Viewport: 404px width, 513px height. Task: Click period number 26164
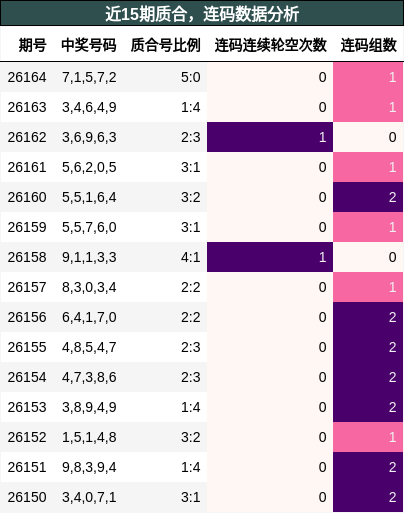point(27,77)
